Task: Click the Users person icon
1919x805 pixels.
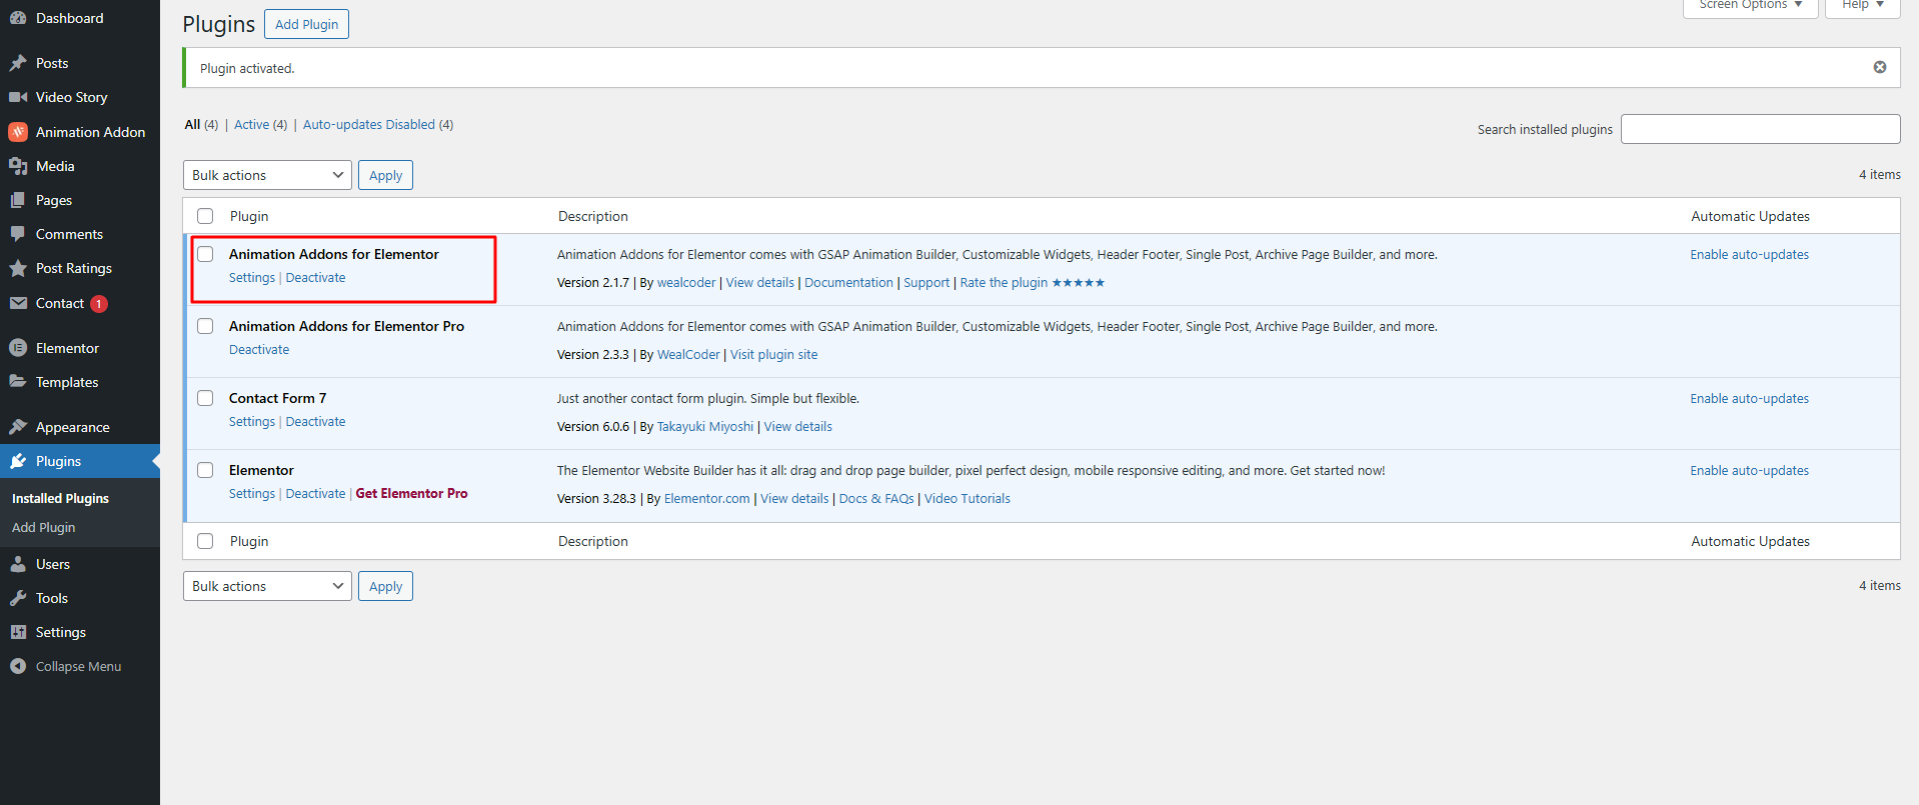Action: [x=18, y=564]
